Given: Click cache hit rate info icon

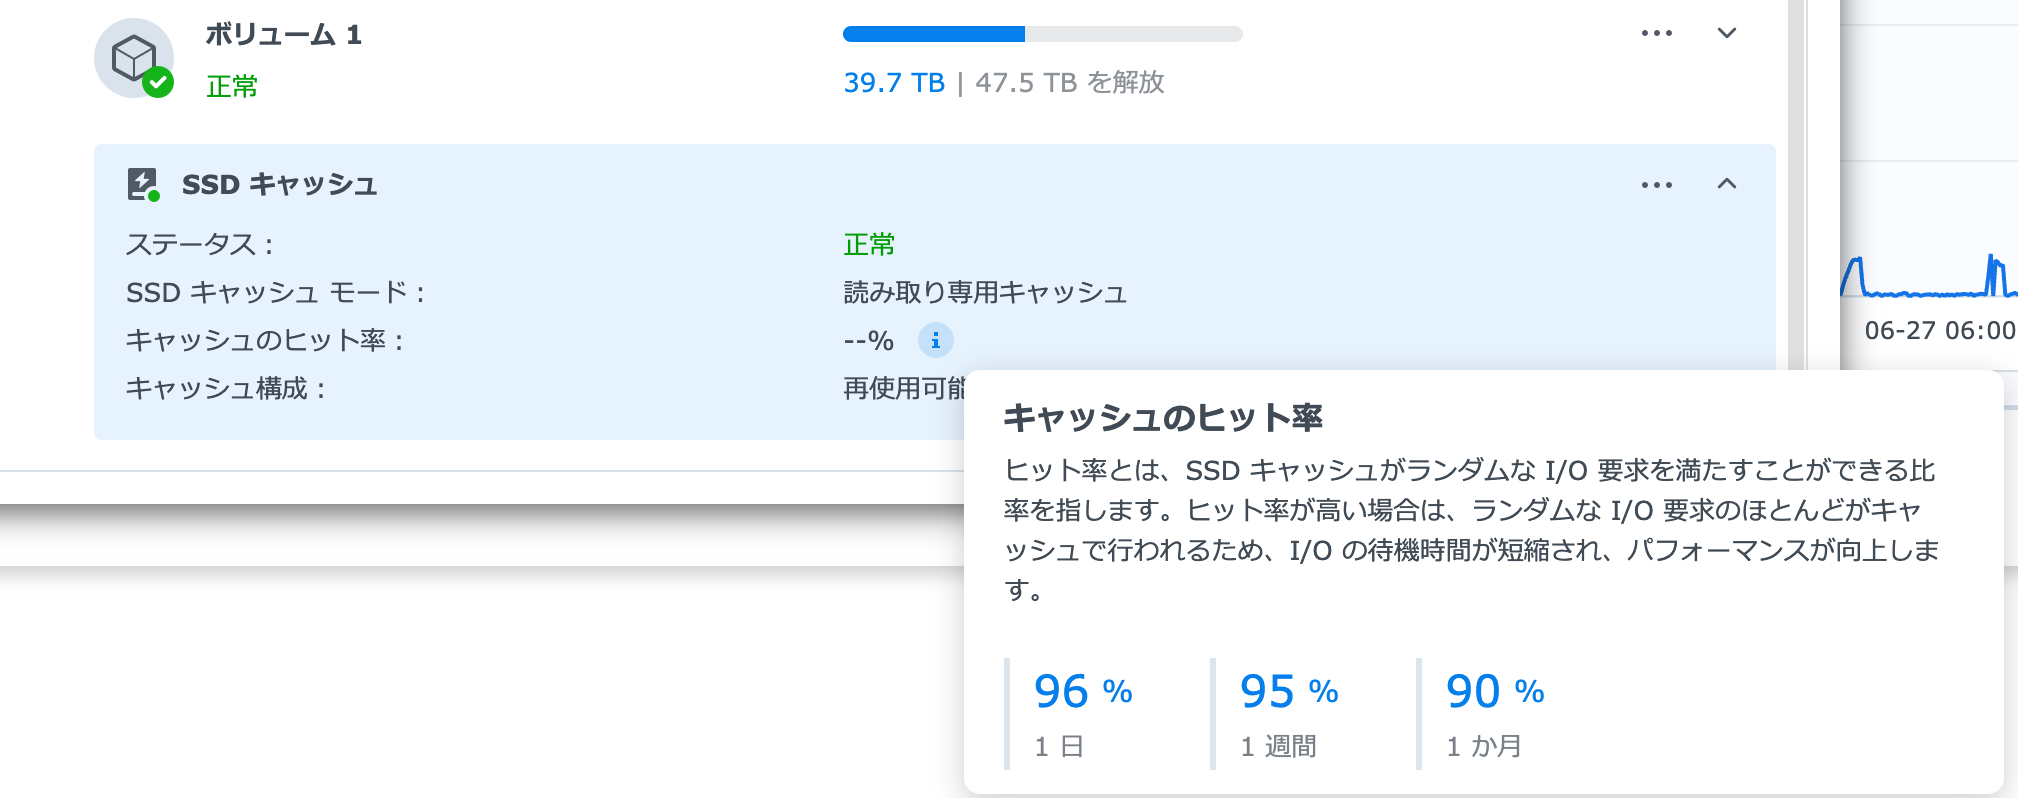Looking at the screenshot, I should [935, 341].
